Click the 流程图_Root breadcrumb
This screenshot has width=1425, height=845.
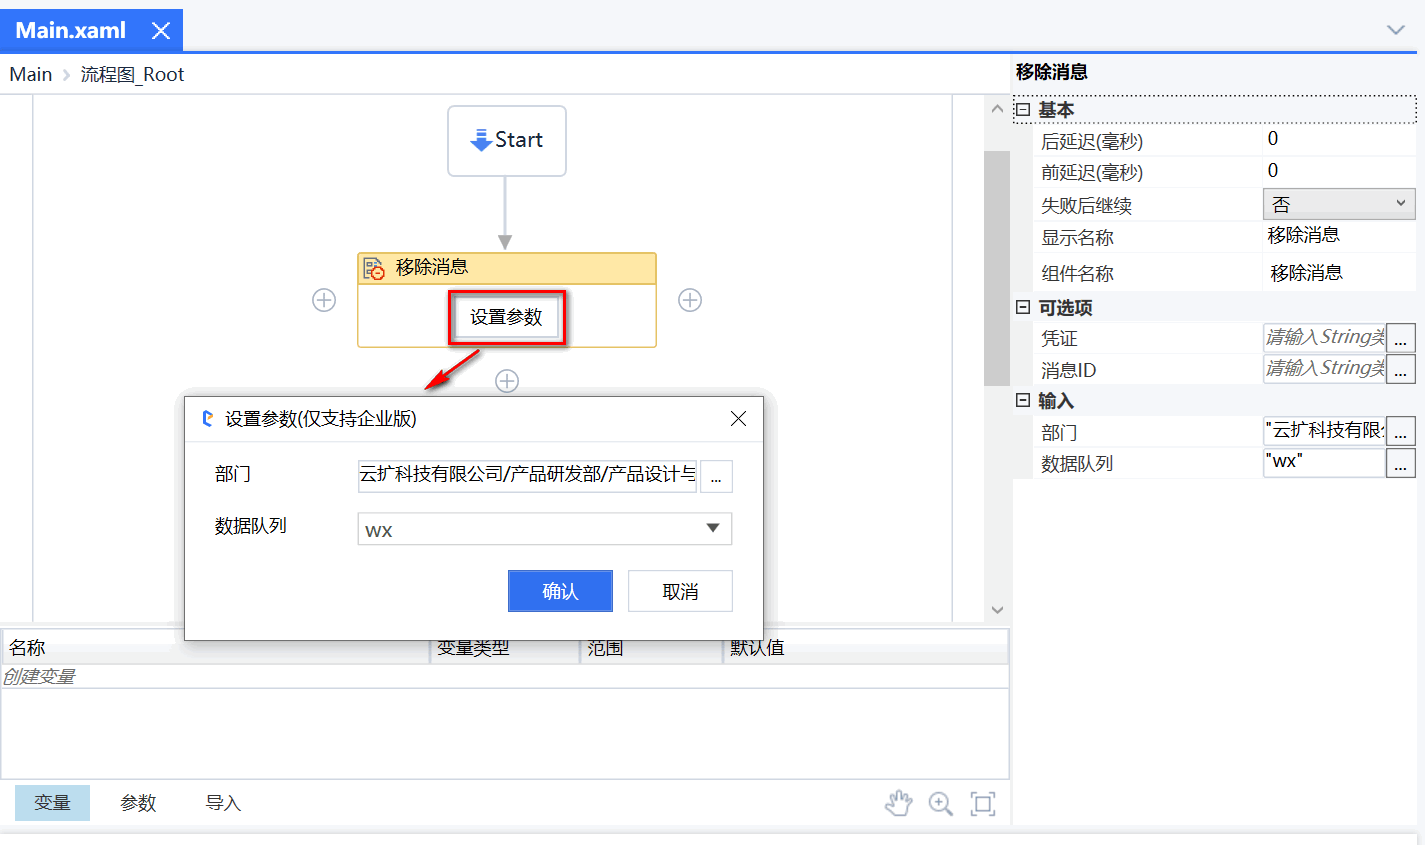132,74
